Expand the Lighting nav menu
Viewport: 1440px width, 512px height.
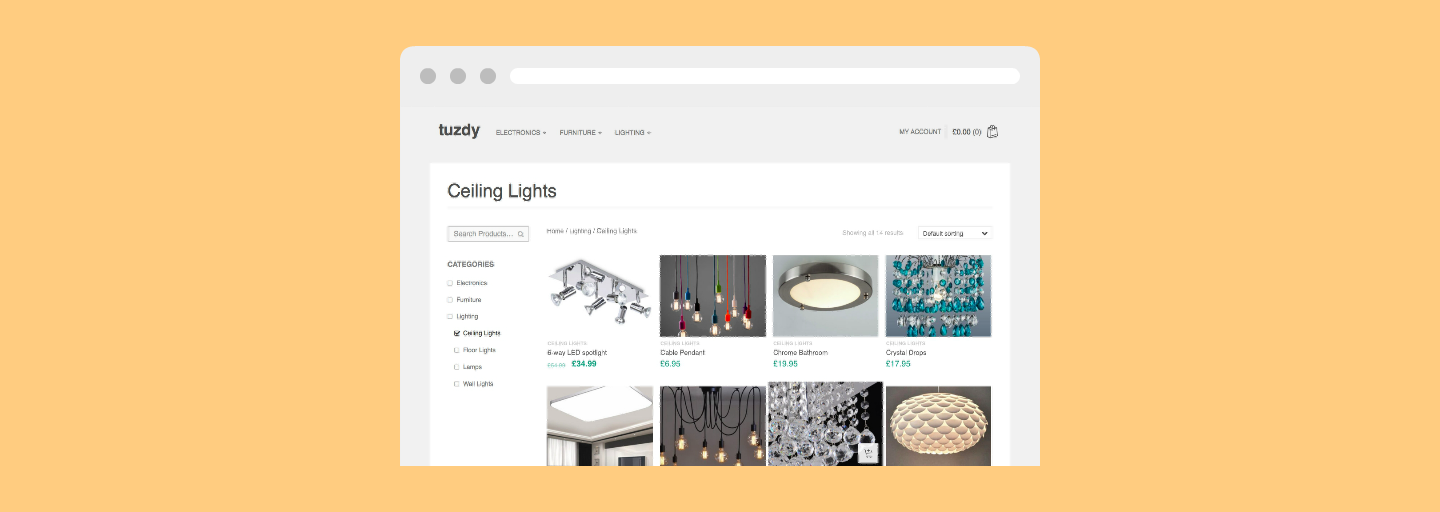click(633, 132)
